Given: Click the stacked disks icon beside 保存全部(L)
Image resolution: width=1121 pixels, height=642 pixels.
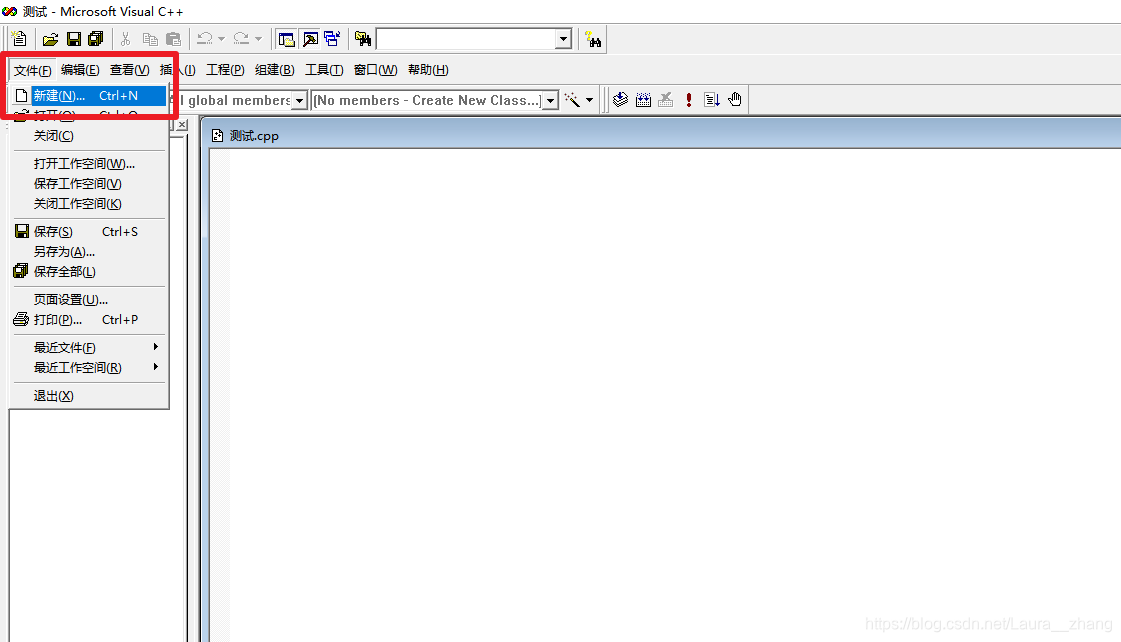Looking at the screenshot, I should click(21, 271).
